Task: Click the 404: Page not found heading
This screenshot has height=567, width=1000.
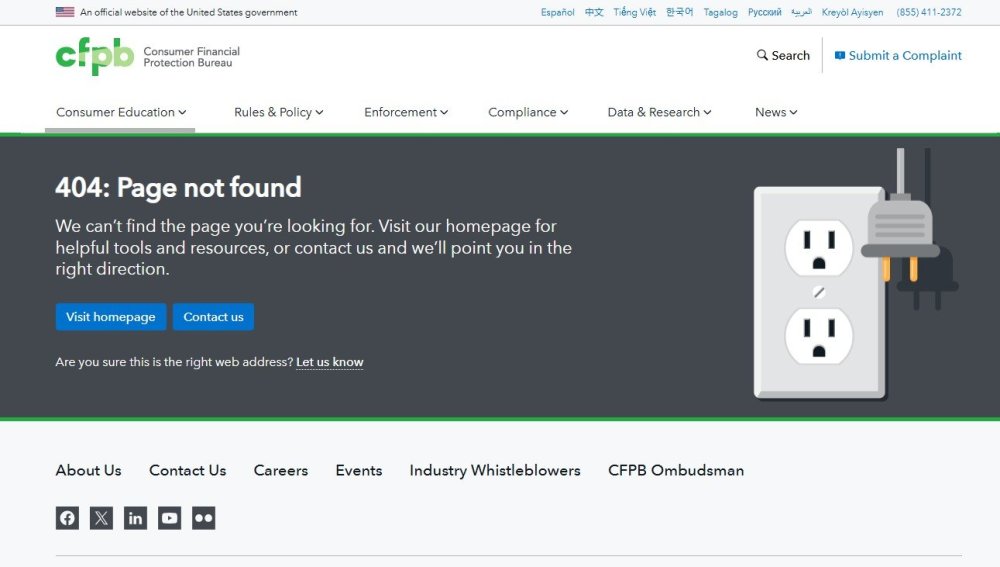Action: [x=178, y=188]
